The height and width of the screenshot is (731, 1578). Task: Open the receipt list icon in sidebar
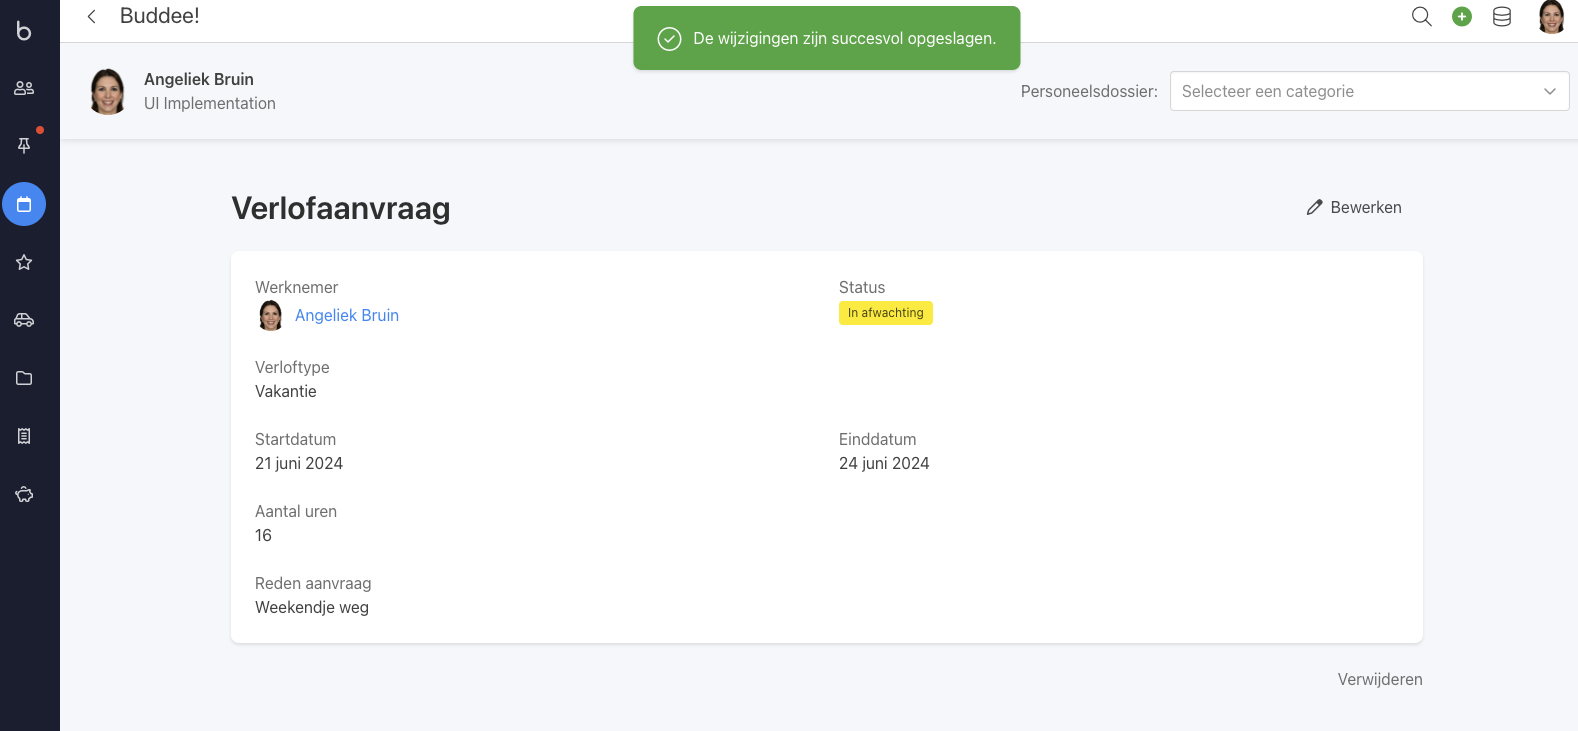point(24,436)
